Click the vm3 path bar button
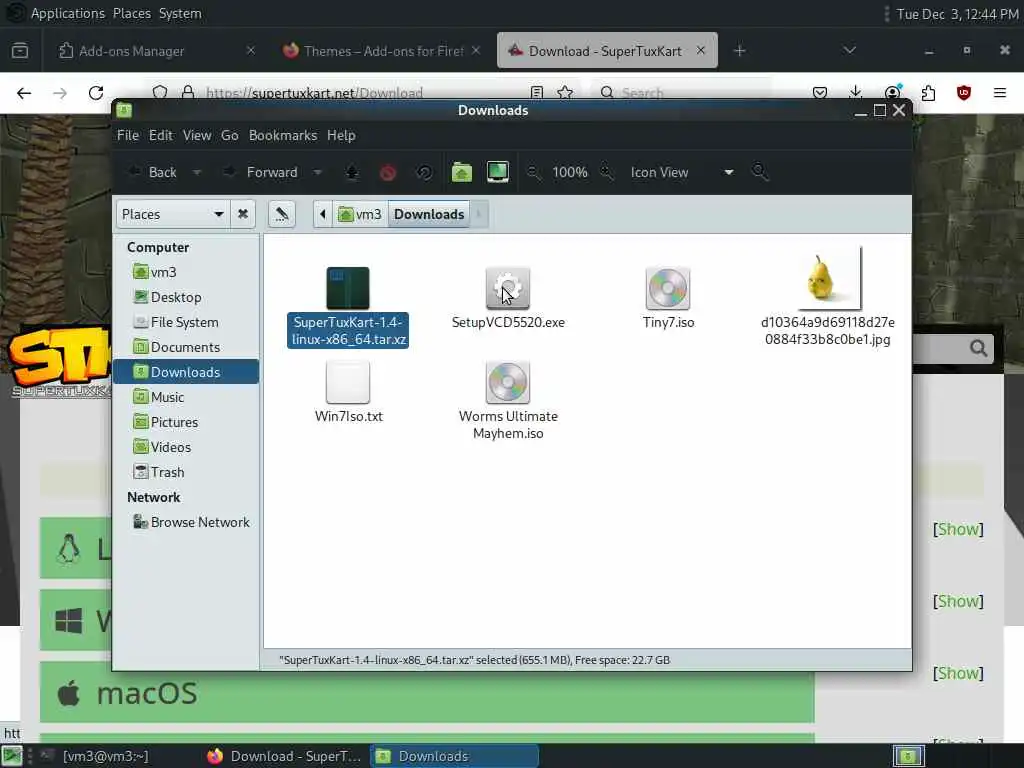Screen dimensions: 1024x768 click(360, 214)
